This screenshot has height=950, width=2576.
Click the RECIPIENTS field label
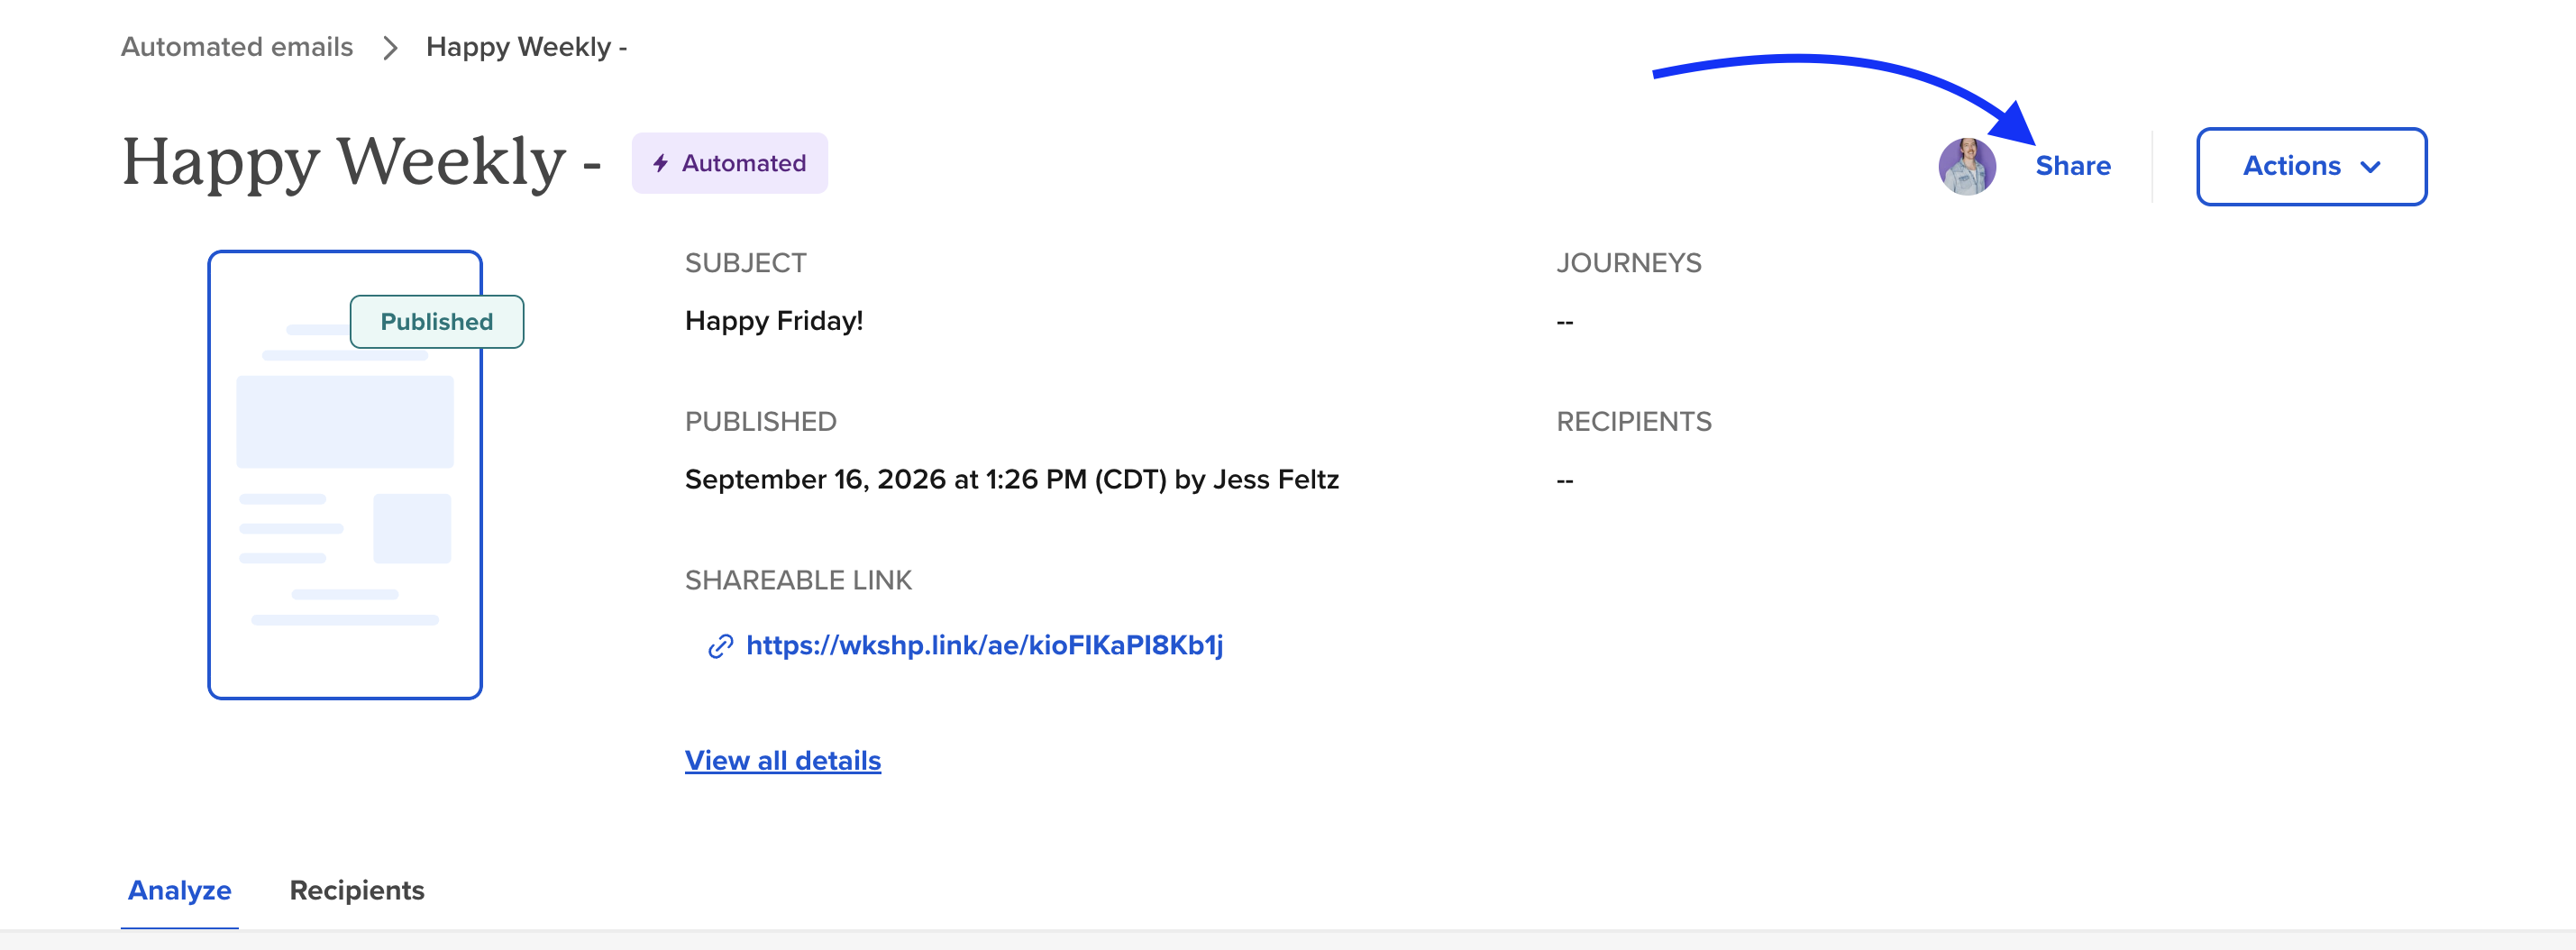click(1633, 422)
